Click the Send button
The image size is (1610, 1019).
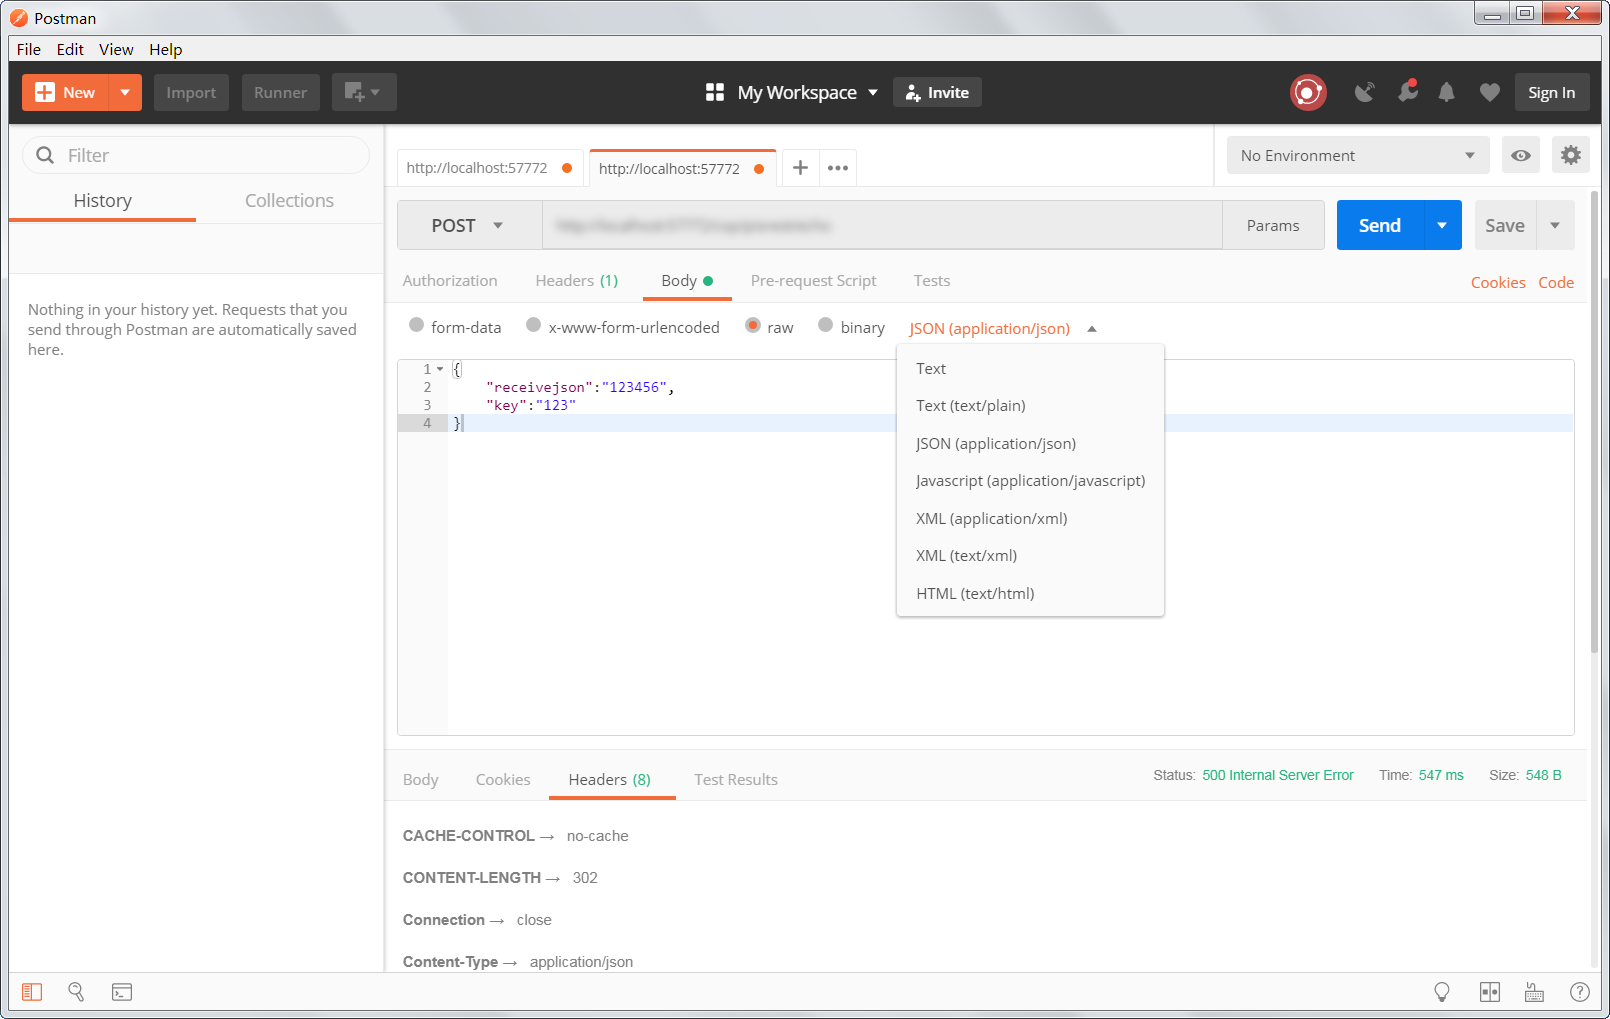click(1380, 225)
